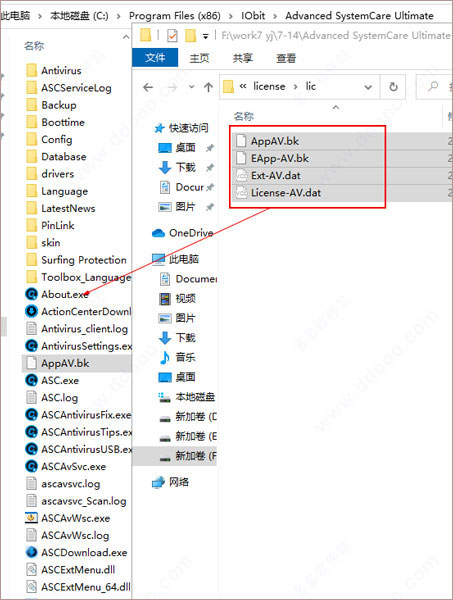Select the ASCServiceLog folder
453x600 pixels.
tap(69, 88)
